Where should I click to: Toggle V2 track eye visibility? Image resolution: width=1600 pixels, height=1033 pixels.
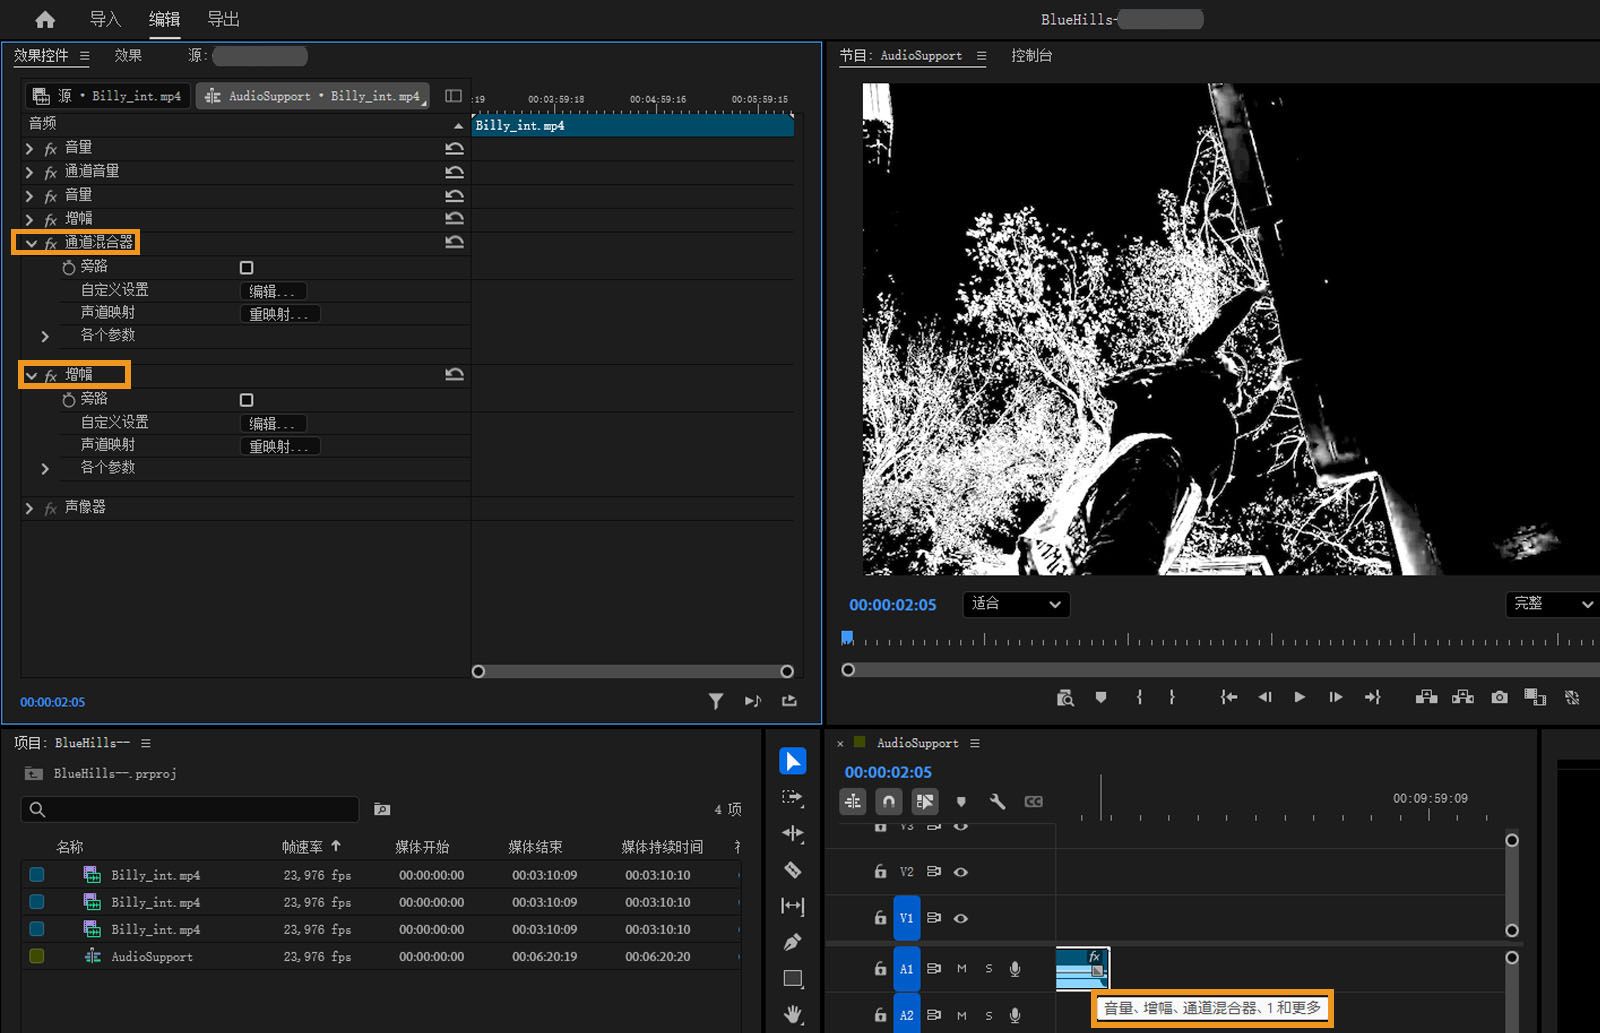[x=961, y=872]
